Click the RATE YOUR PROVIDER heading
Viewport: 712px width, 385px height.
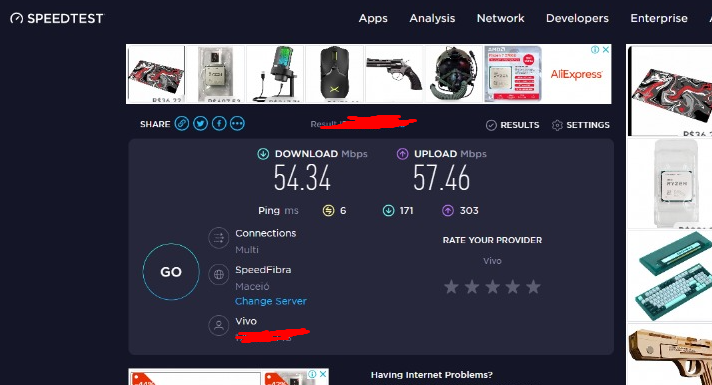pyautogui.click(x=492, y=240)
